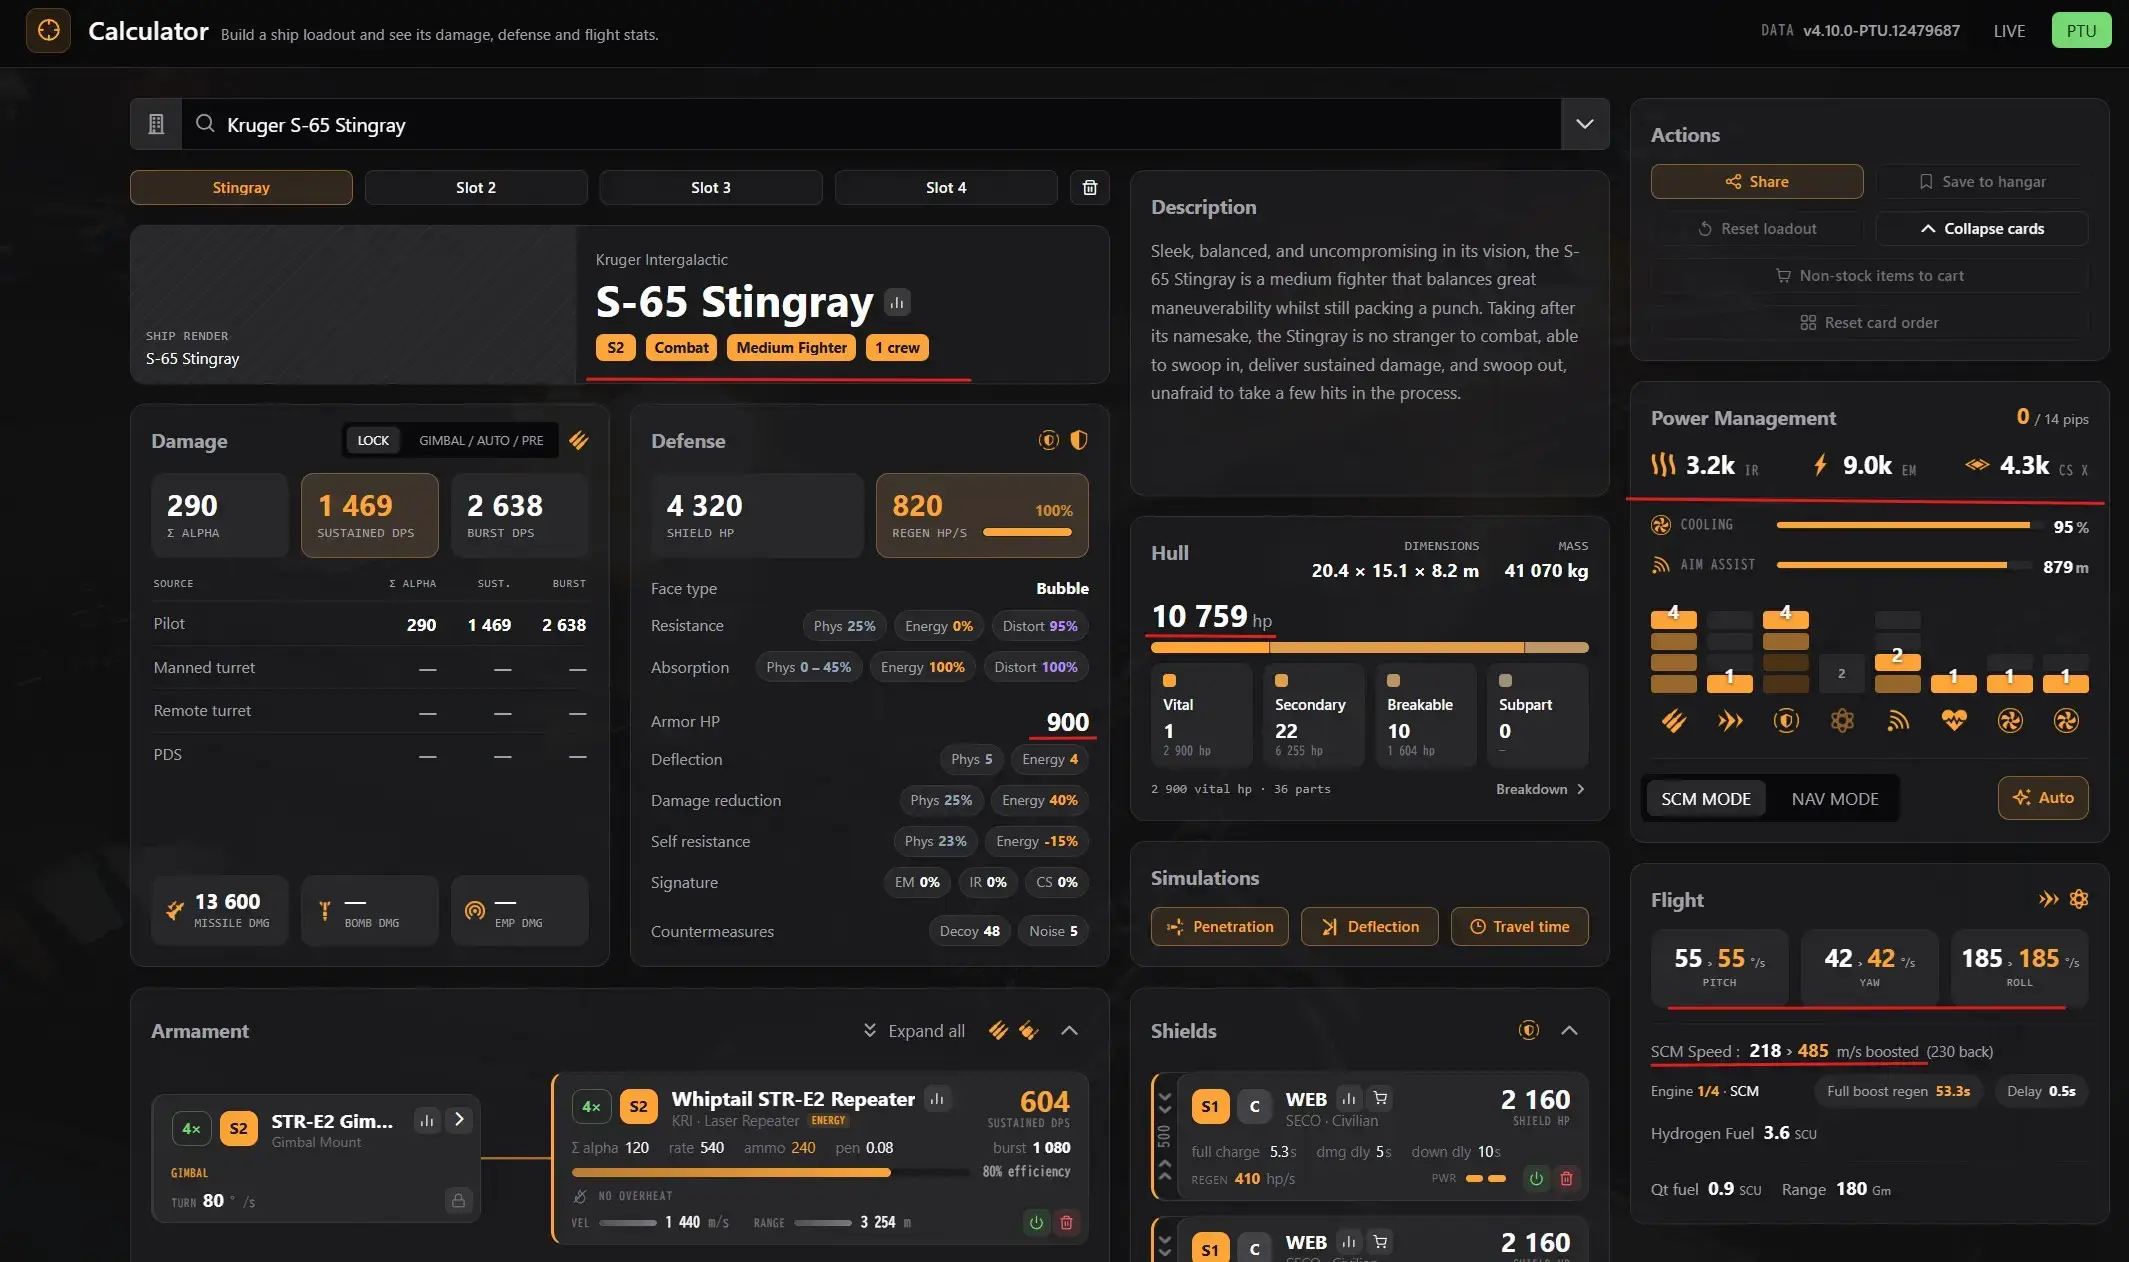The height and width of the screenshot is (1262, 2129).
Task: Click the weapons icon in the Damage header
Action: [579, 440]
